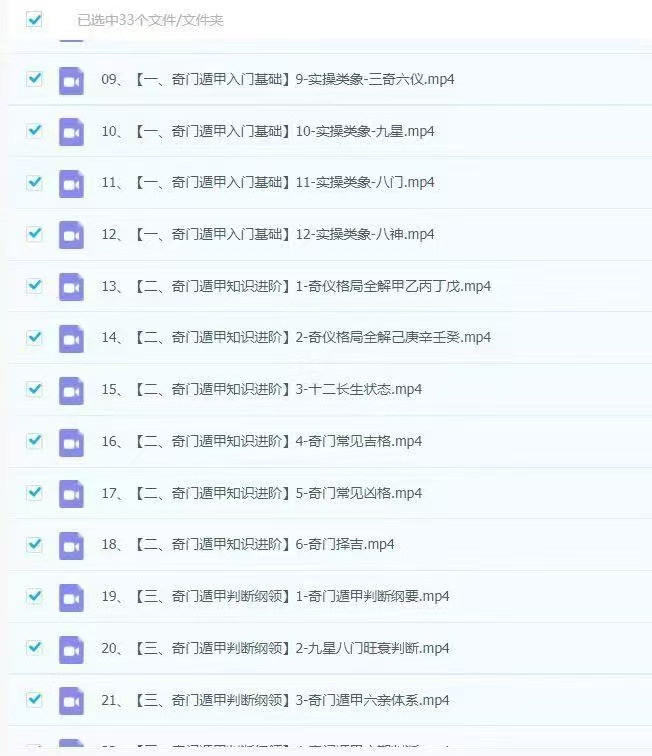Uncheck the checkbox for file 13 甲乙丙丁戊
The image size is (652, 756).
coord(34,285)
